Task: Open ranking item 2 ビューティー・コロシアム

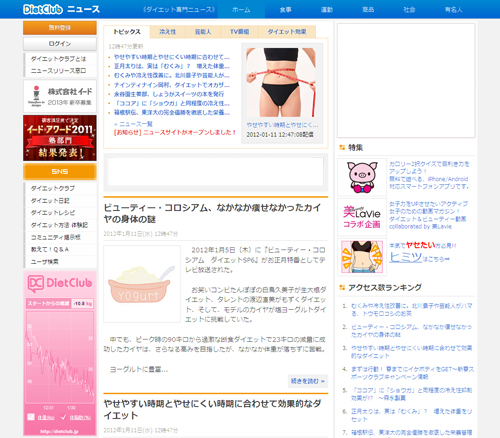Action: (x=411, y=331)
